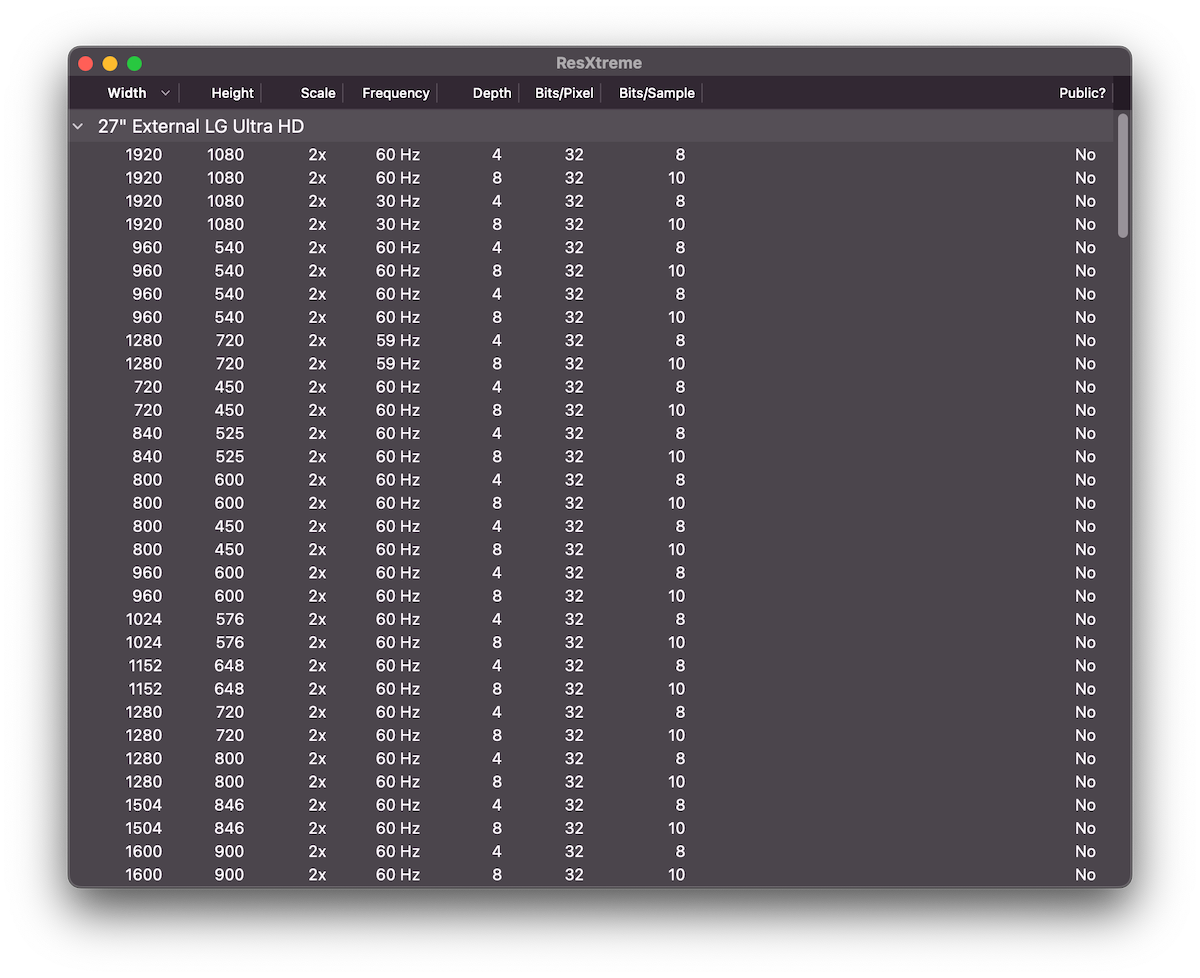Sort by the Bits/Pixel column
This screenshot has height=978, width=1200.
[564, 93]
